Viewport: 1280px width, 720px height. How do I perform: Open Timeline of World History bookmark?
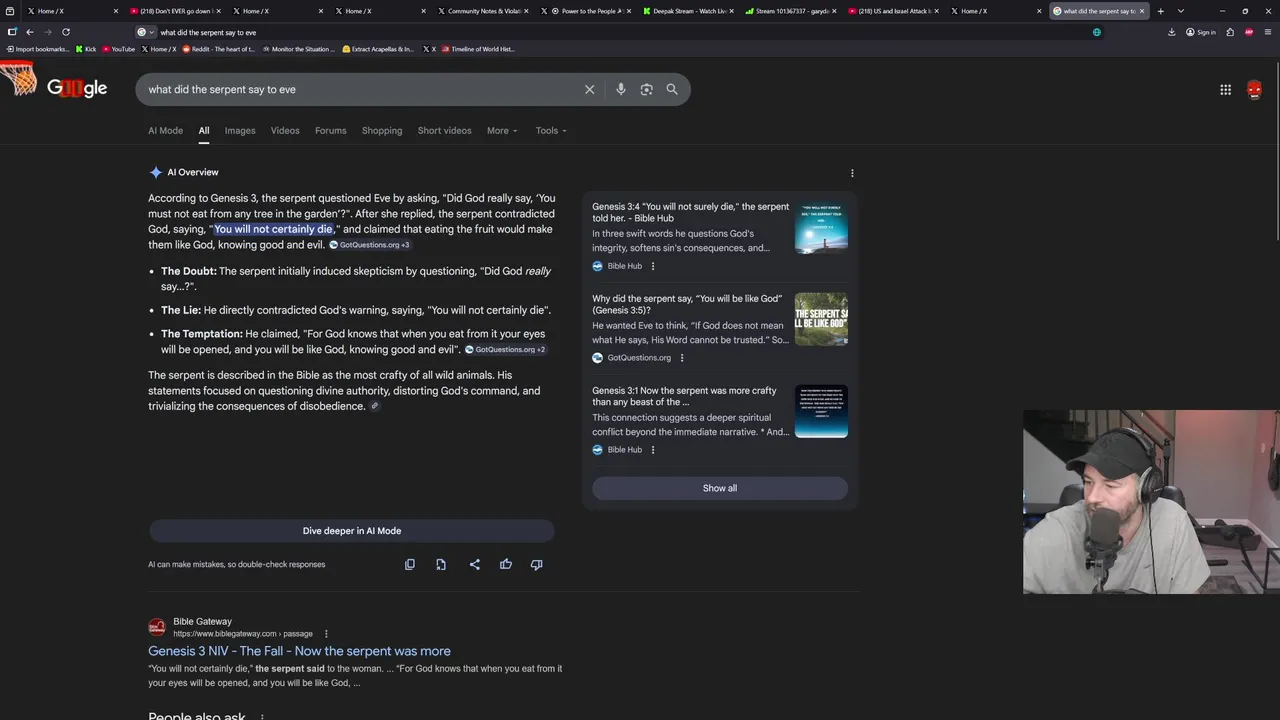[477, 49]
